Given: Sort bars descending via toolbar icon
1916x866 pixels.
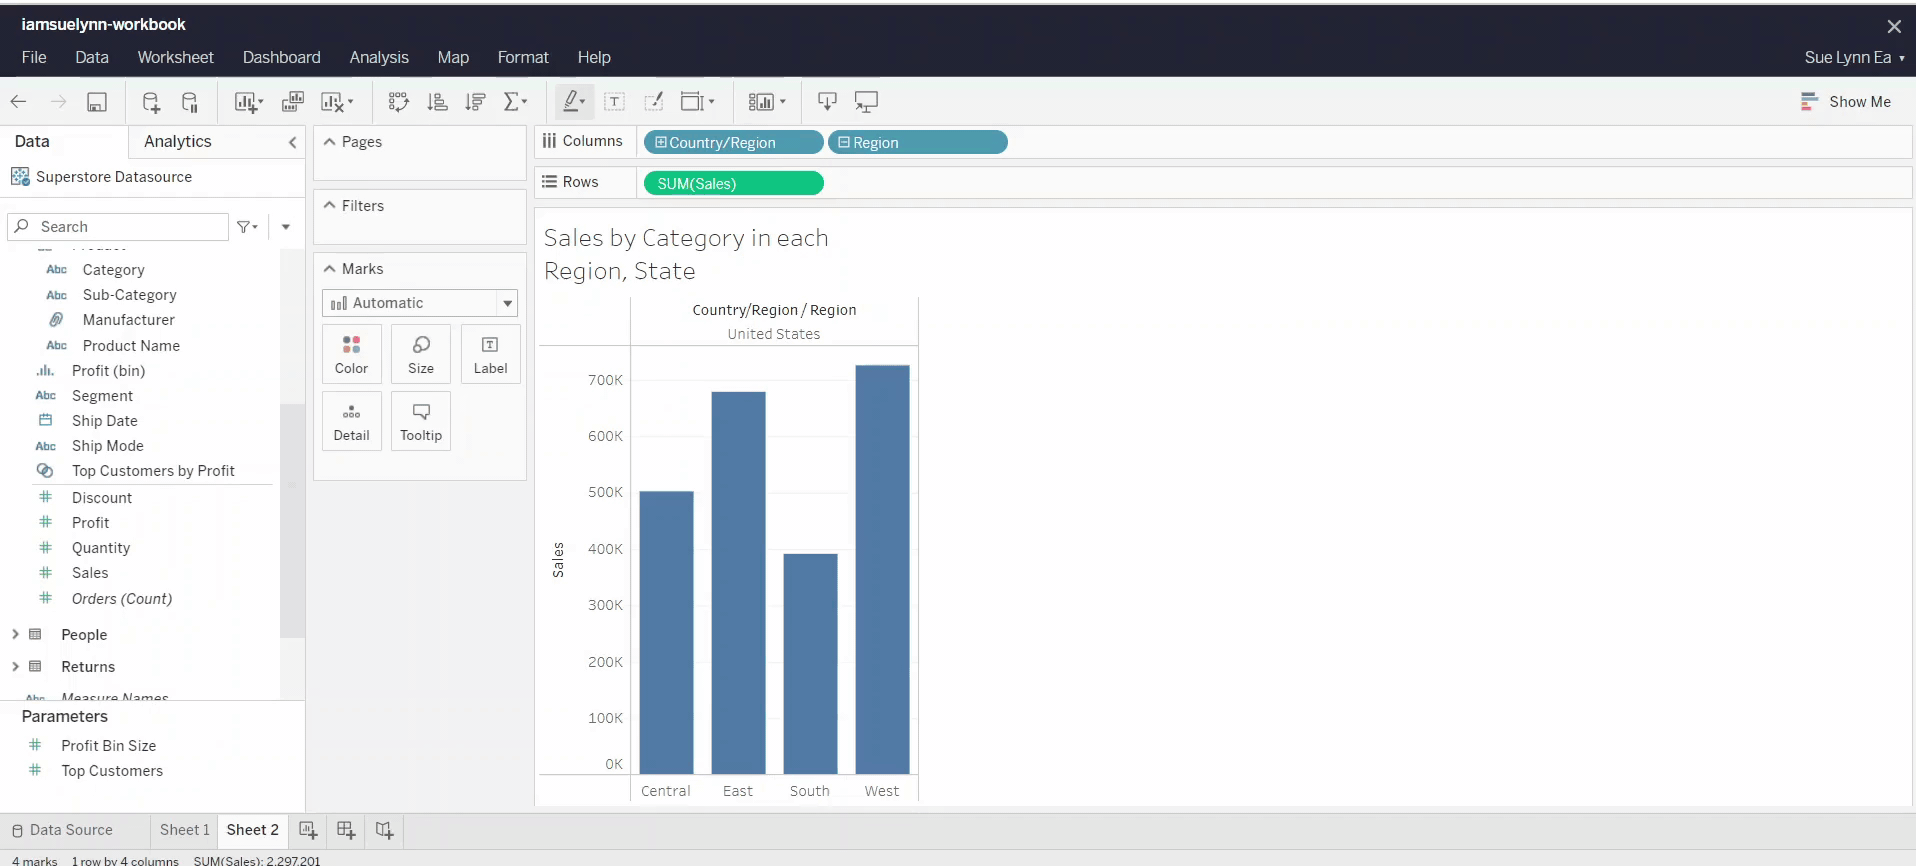Looking at the screenshot, I should [476, 102].
